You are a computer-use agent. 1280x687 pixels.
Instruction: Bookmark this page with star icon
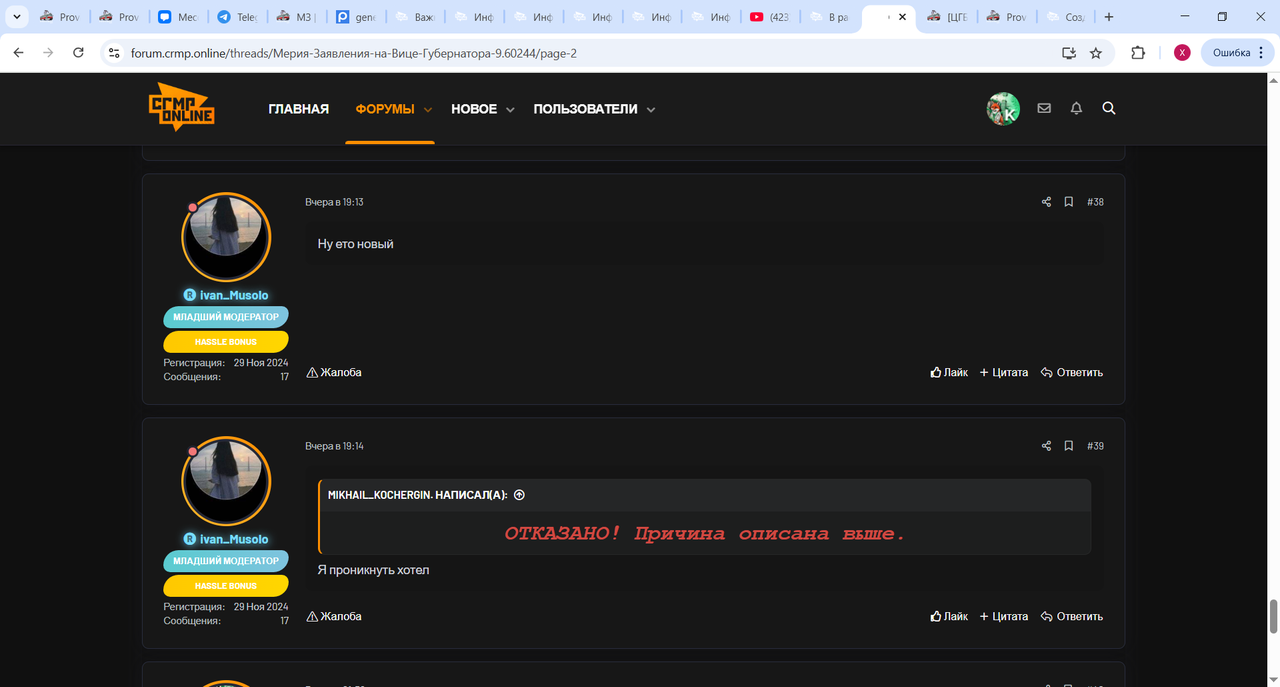coord(1096,53)
